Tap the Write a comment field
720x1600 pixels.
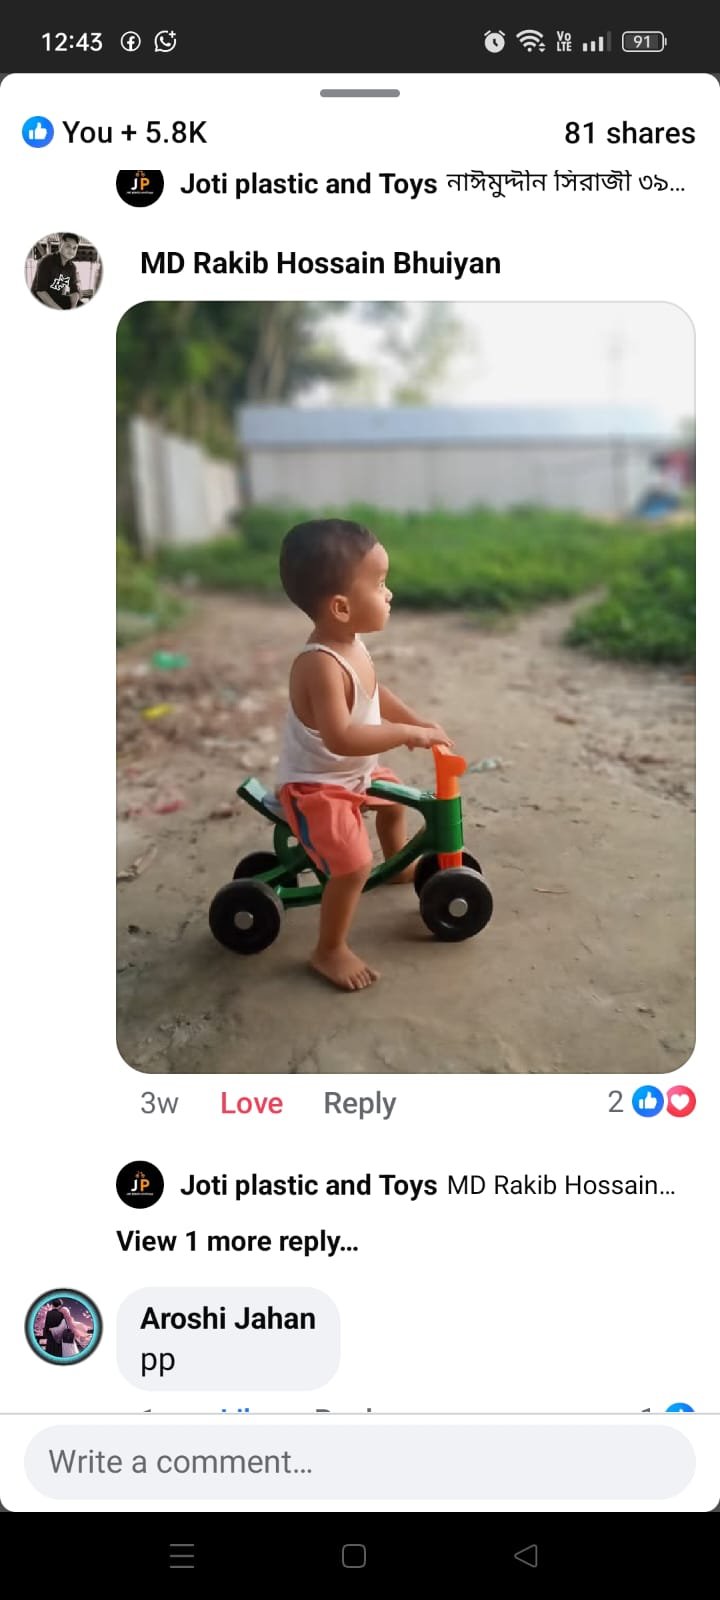tap(360, 1462)
